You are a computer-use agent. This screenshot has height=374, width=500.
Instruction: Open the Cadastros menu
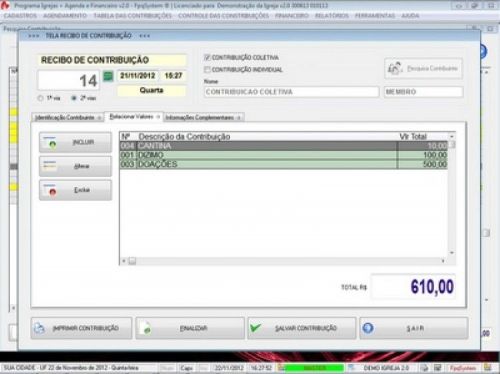pos(20,16)
